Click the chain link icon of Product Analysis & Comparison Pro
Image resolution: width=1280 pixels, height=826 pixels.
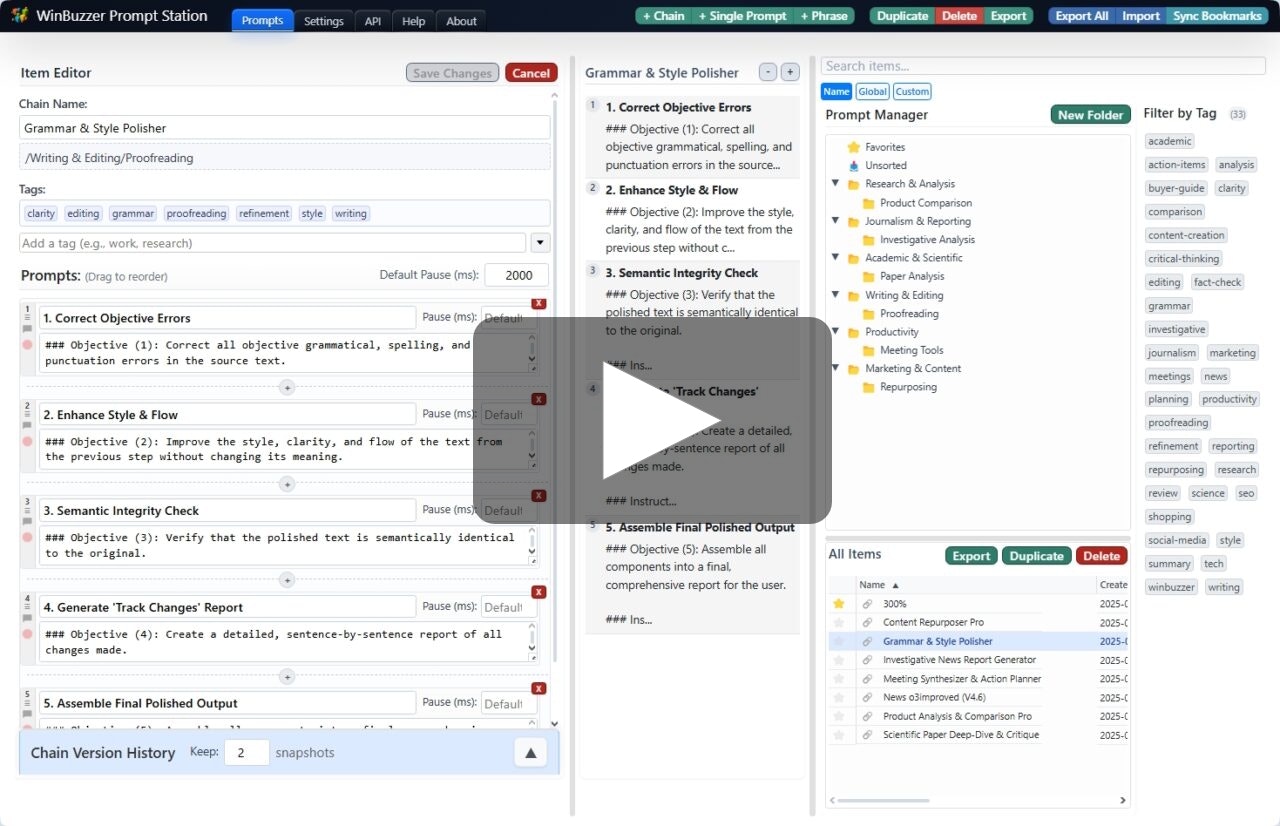pyautogui.click(x=867, y=716)
